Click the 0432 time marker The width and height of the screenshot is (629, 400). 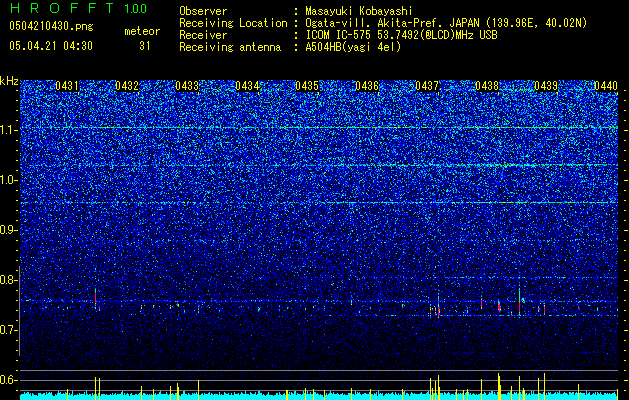(x=127, y=86)
